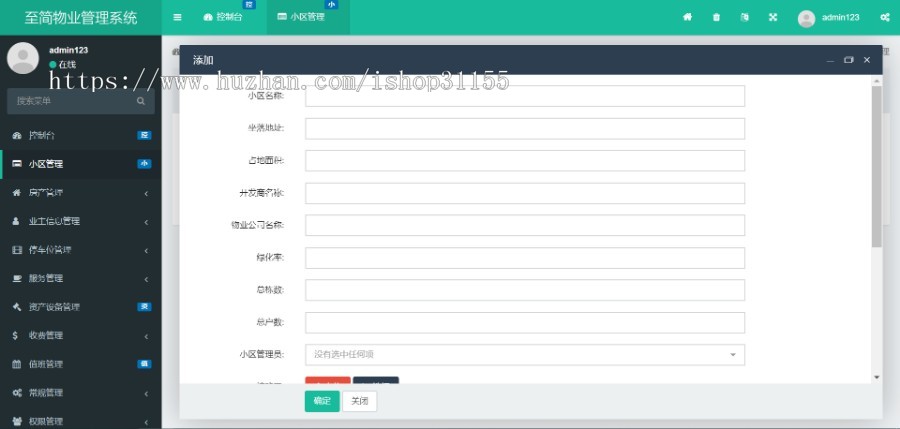
Task: Click the dollar icon for 收费管理
Action: click(15, 335)
